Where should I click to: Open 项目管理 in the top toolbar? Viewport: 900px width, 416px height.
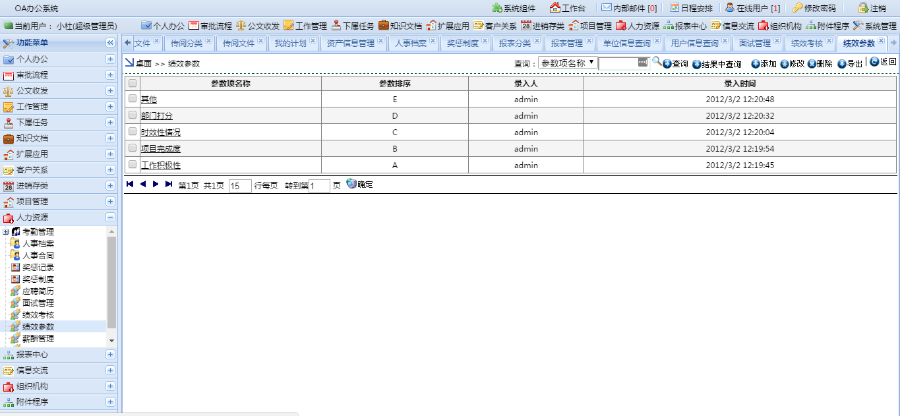pos(590,26)
